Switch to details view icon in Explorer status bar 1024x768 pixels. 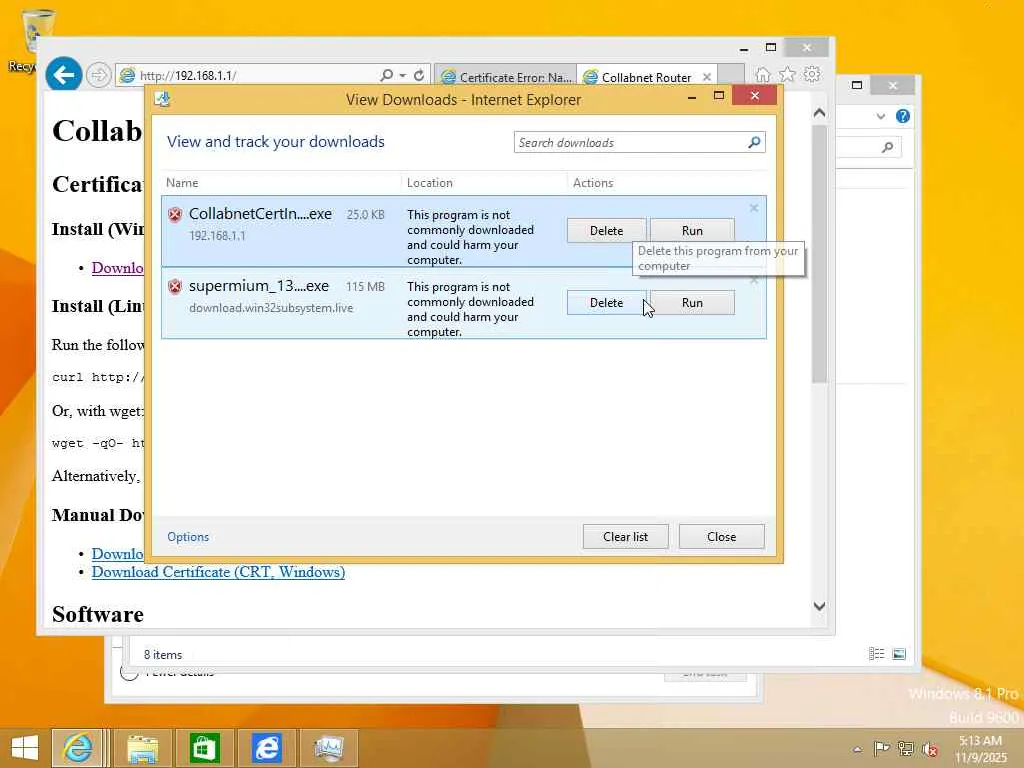876,654
